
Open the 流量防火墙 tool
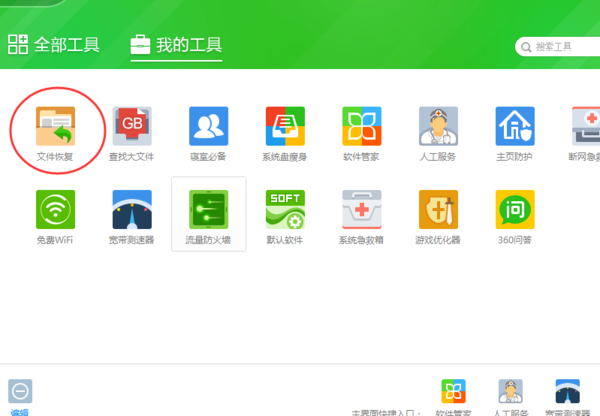click(x=208, y=210)
